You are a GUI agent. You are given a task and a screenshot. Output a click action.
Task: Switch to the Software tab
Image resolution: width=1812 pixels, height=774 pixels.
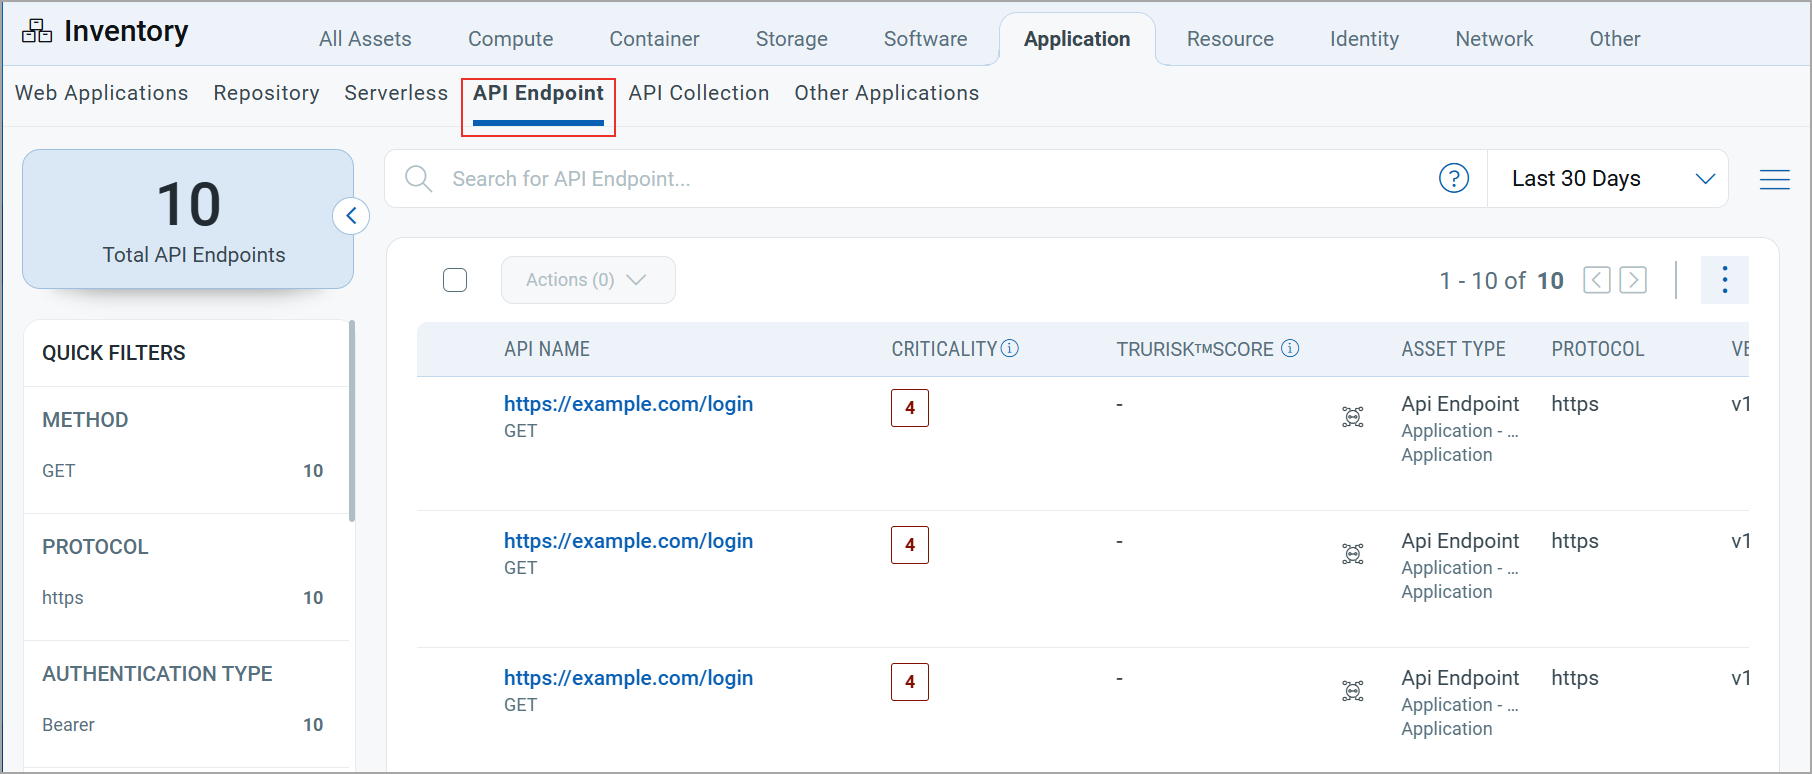926,39
